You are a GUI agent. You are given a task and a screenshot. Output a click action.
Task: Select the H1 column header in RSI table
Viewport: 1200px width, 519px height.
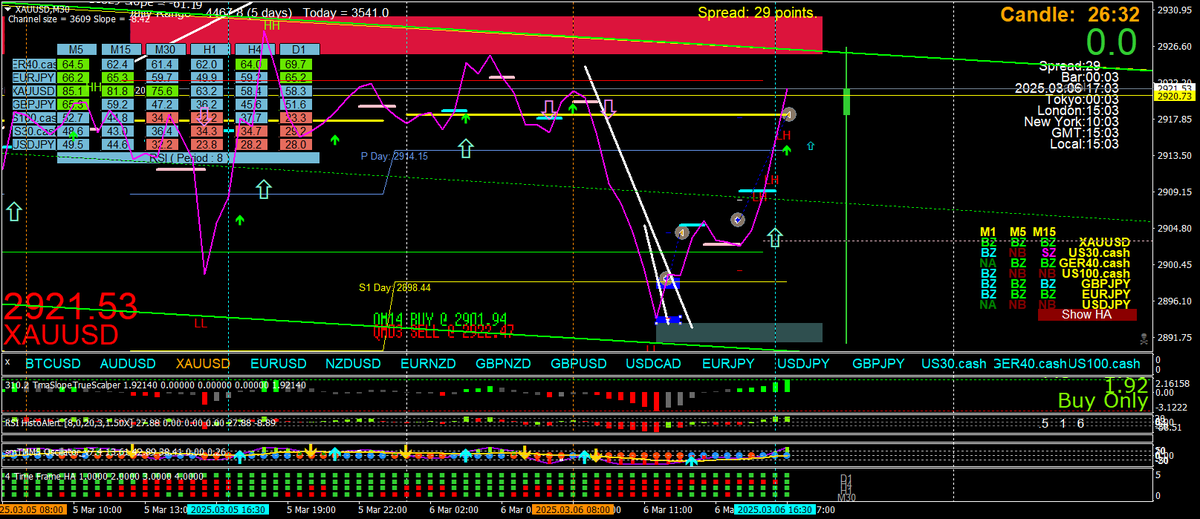[x=210, y=49]
